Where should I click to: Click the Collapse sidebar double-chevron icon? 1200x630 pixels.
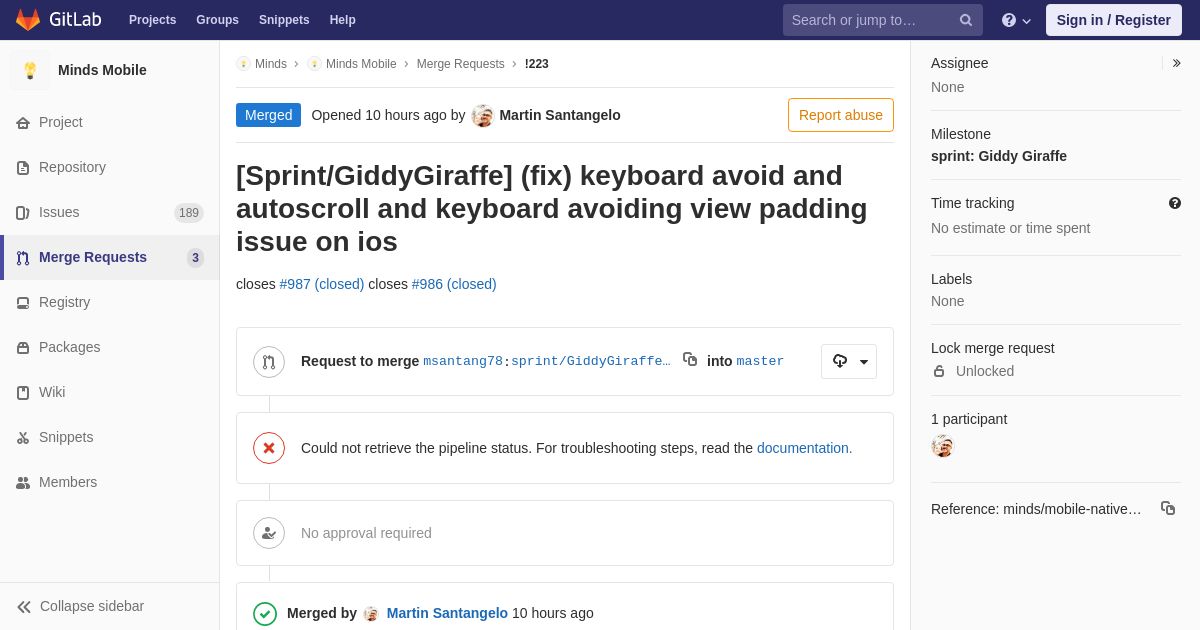(24, 607)
